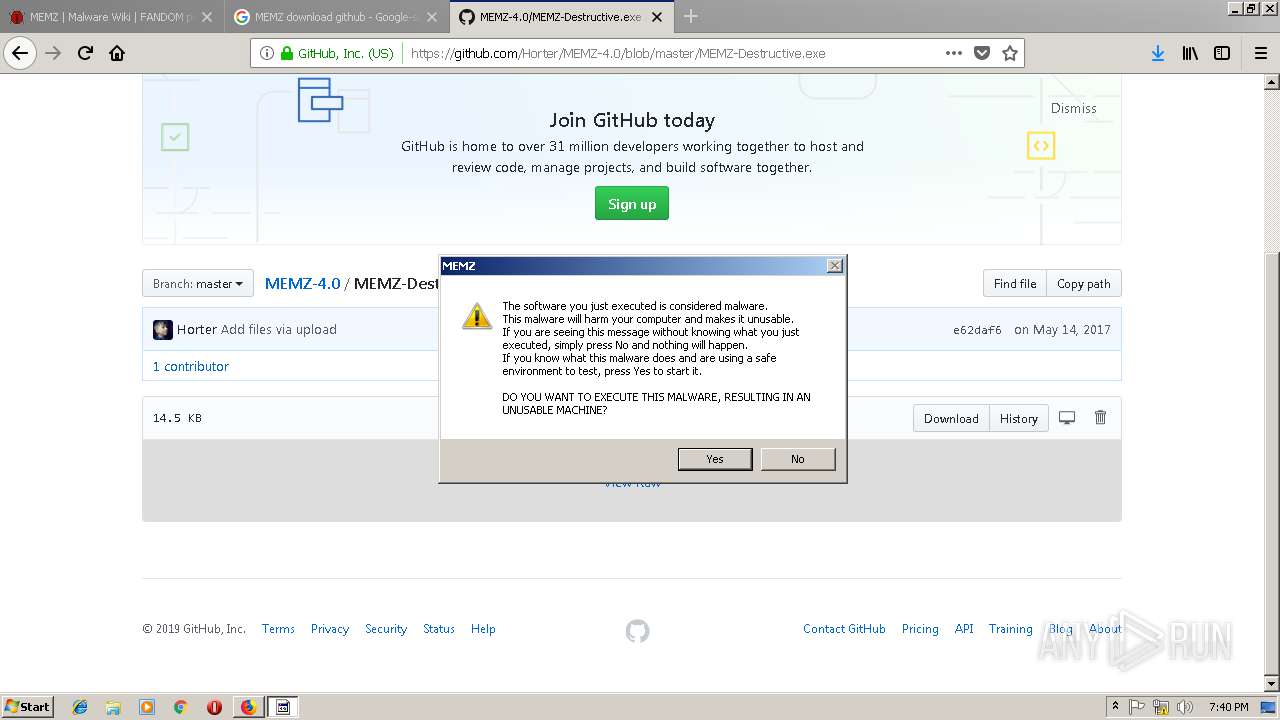Toggle the Firefox sidebar view

click(1222, 53)
